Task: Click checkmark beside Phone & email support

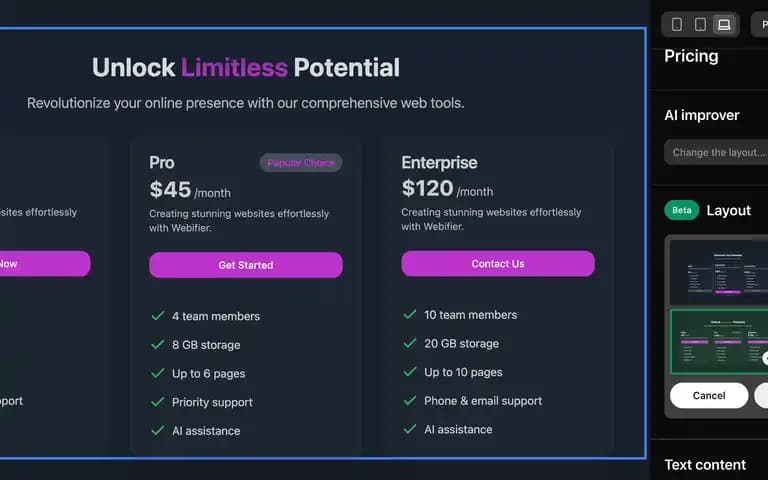Action: pos(410,401)
